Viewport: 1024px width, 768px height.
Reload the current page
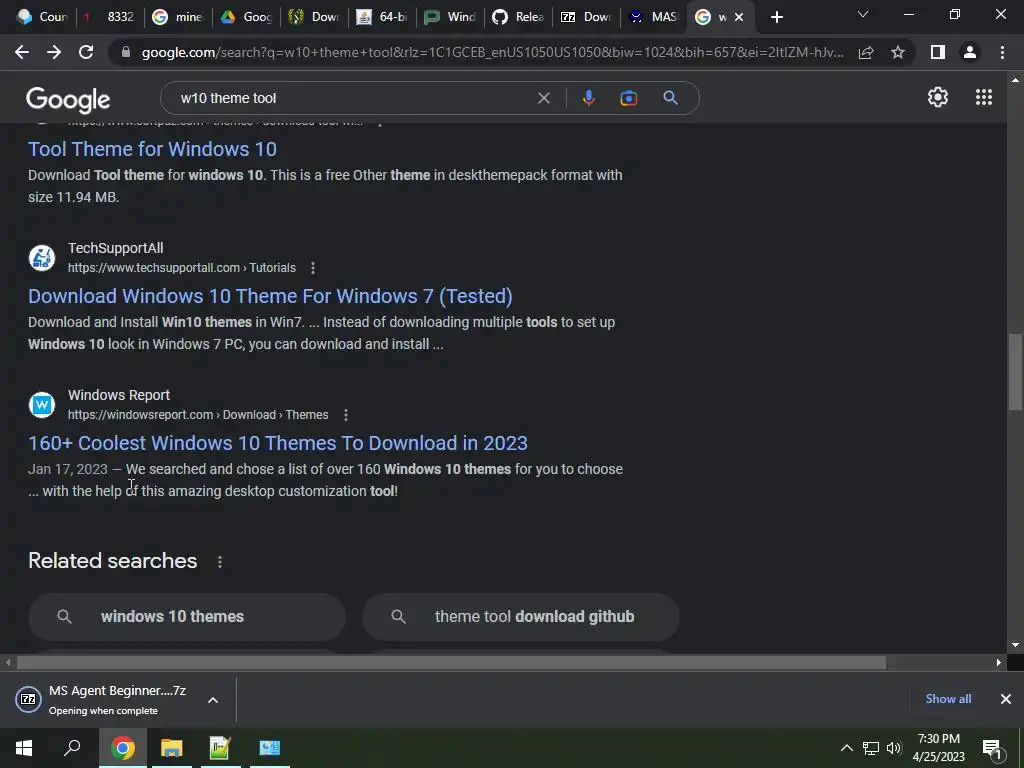point(86,52)
